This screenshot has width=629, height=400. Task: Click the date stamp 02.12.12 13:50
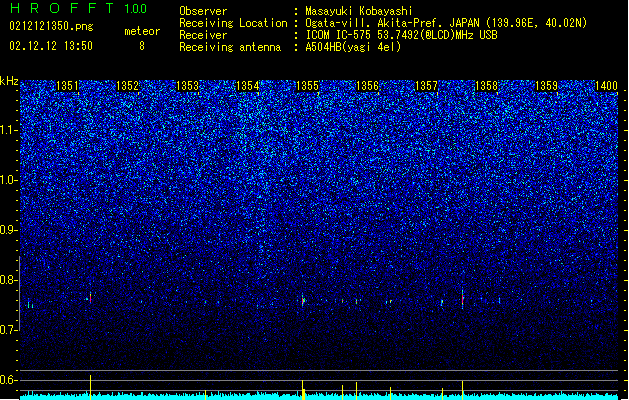point(51,46)
